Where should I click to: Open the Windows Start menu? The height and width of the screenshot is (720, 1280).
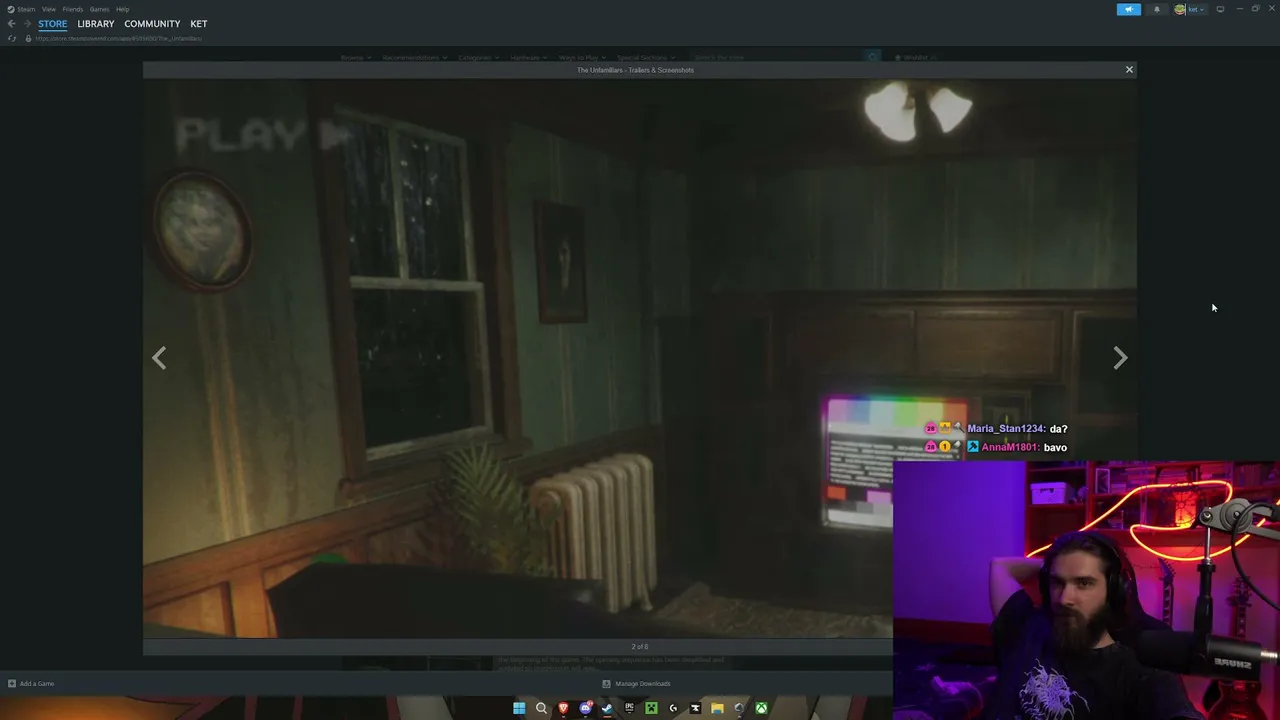coord(519,708)
